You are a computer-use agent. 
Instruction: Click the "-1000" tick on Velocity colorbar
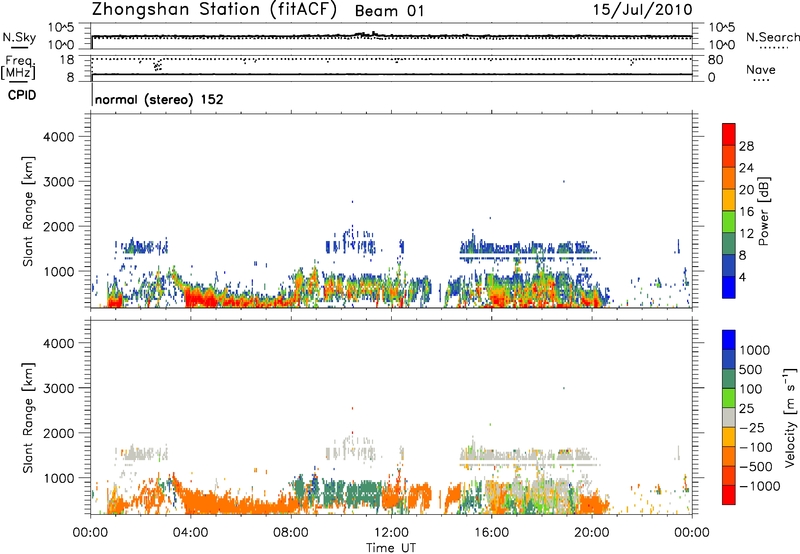pyautogui.click(x=760, y=486)
